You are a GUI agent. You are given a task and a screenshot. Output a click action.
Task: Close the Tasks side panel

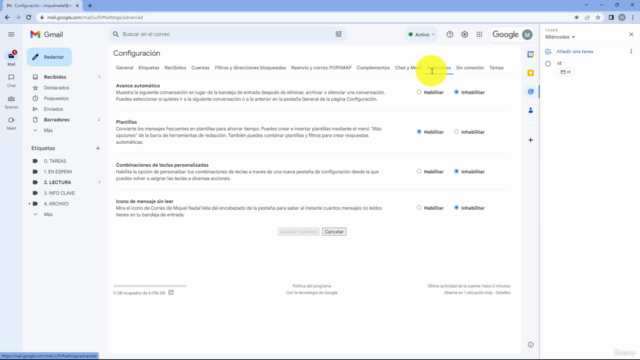(x=631, y=35)
